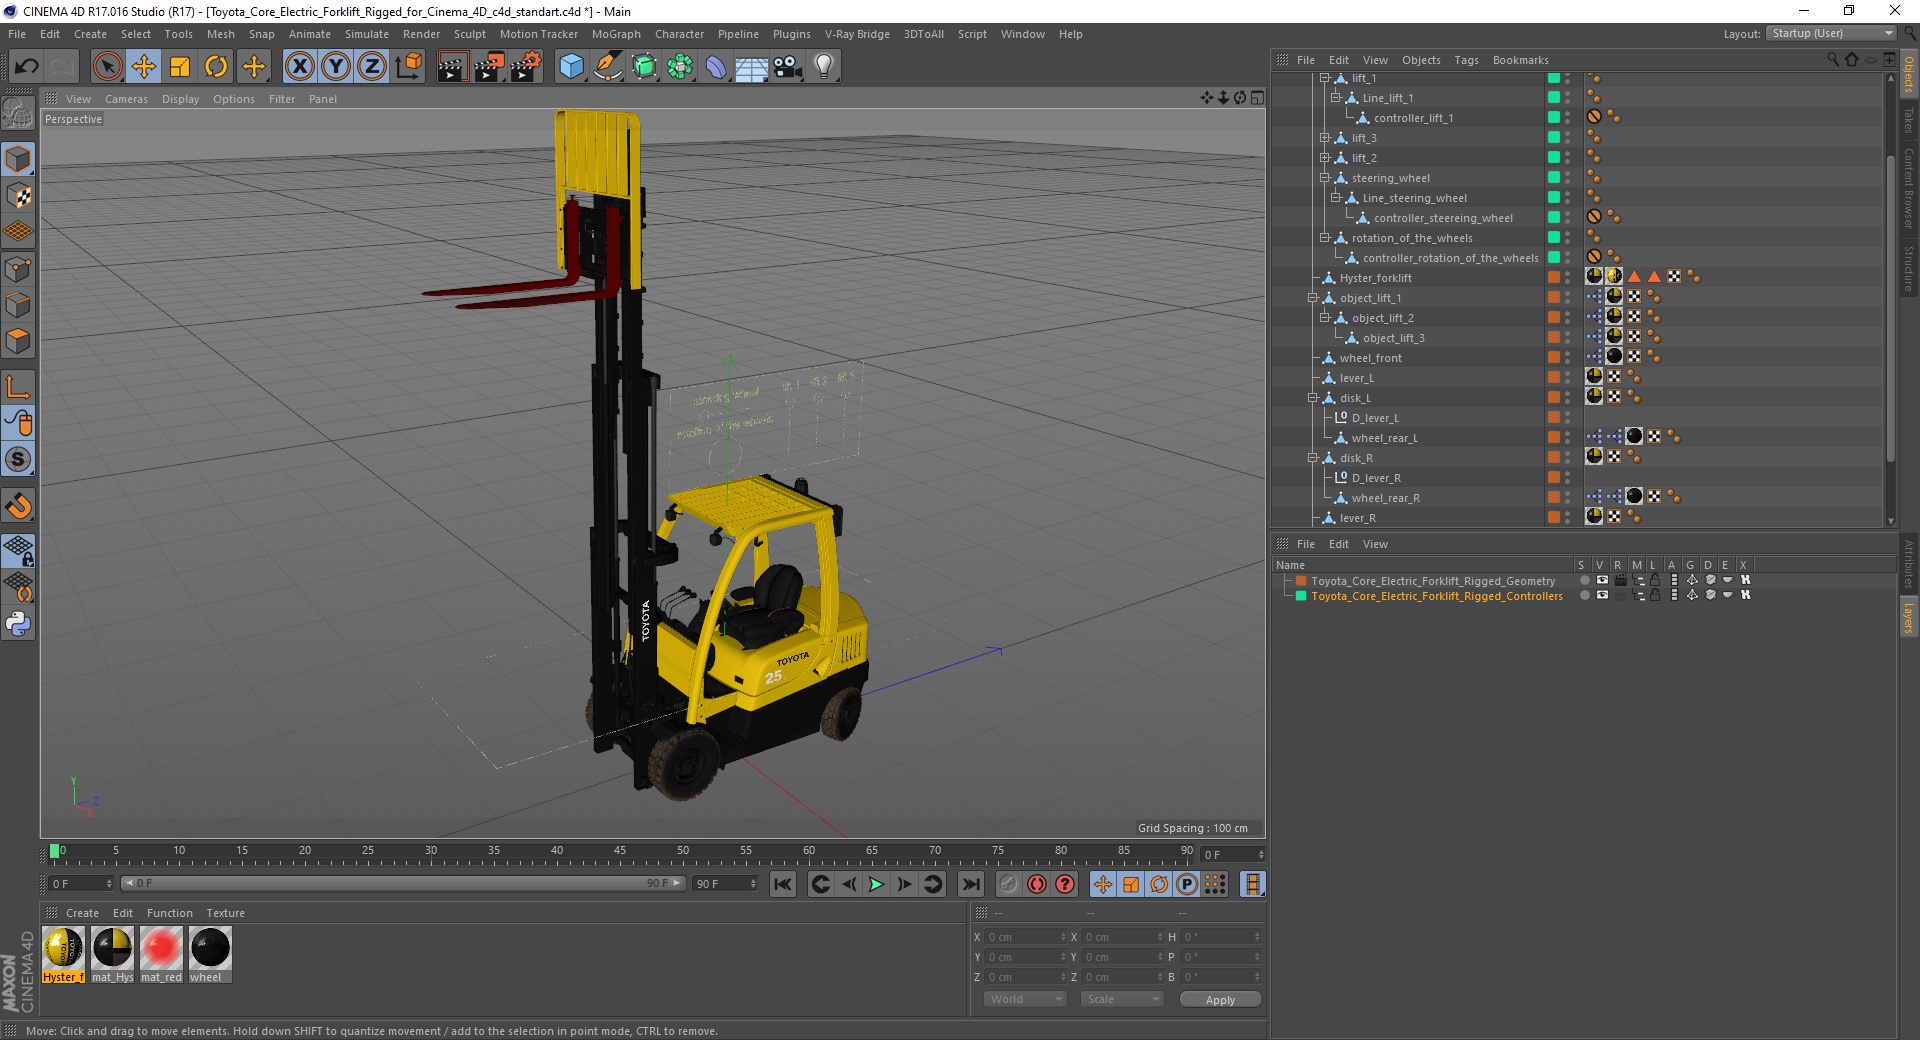Add a Cube primitive object
The height and width of the screenshot is (1040, 1920).
click(x=571, y=67)
